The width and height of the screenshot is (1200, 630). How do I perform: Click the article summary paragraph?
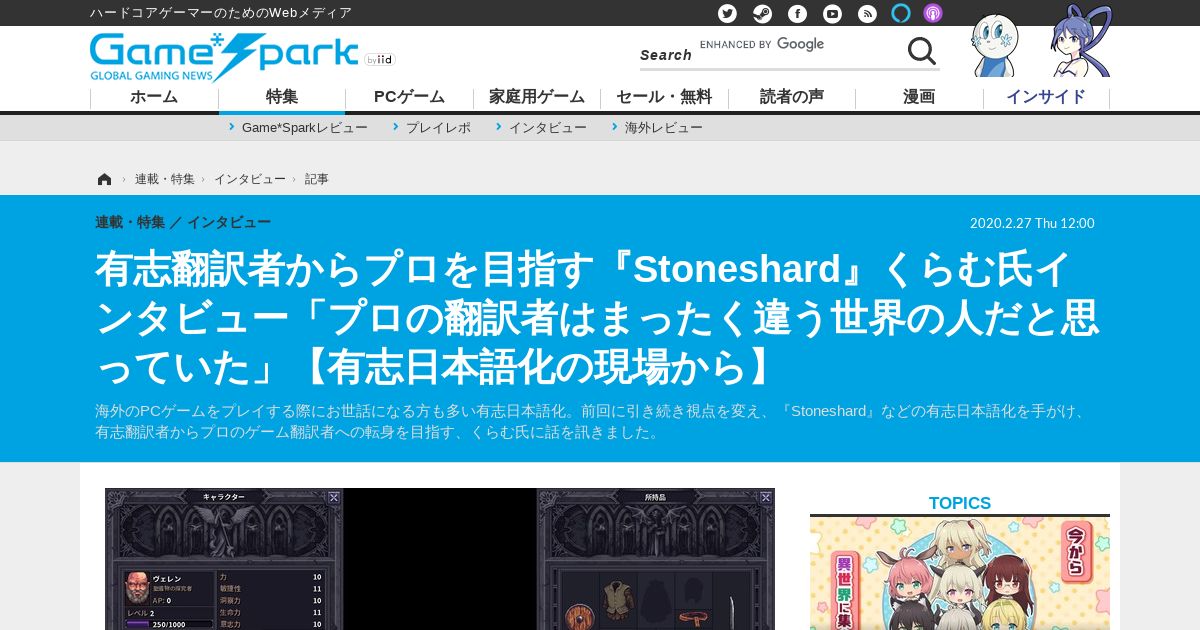tap(592, 422)
